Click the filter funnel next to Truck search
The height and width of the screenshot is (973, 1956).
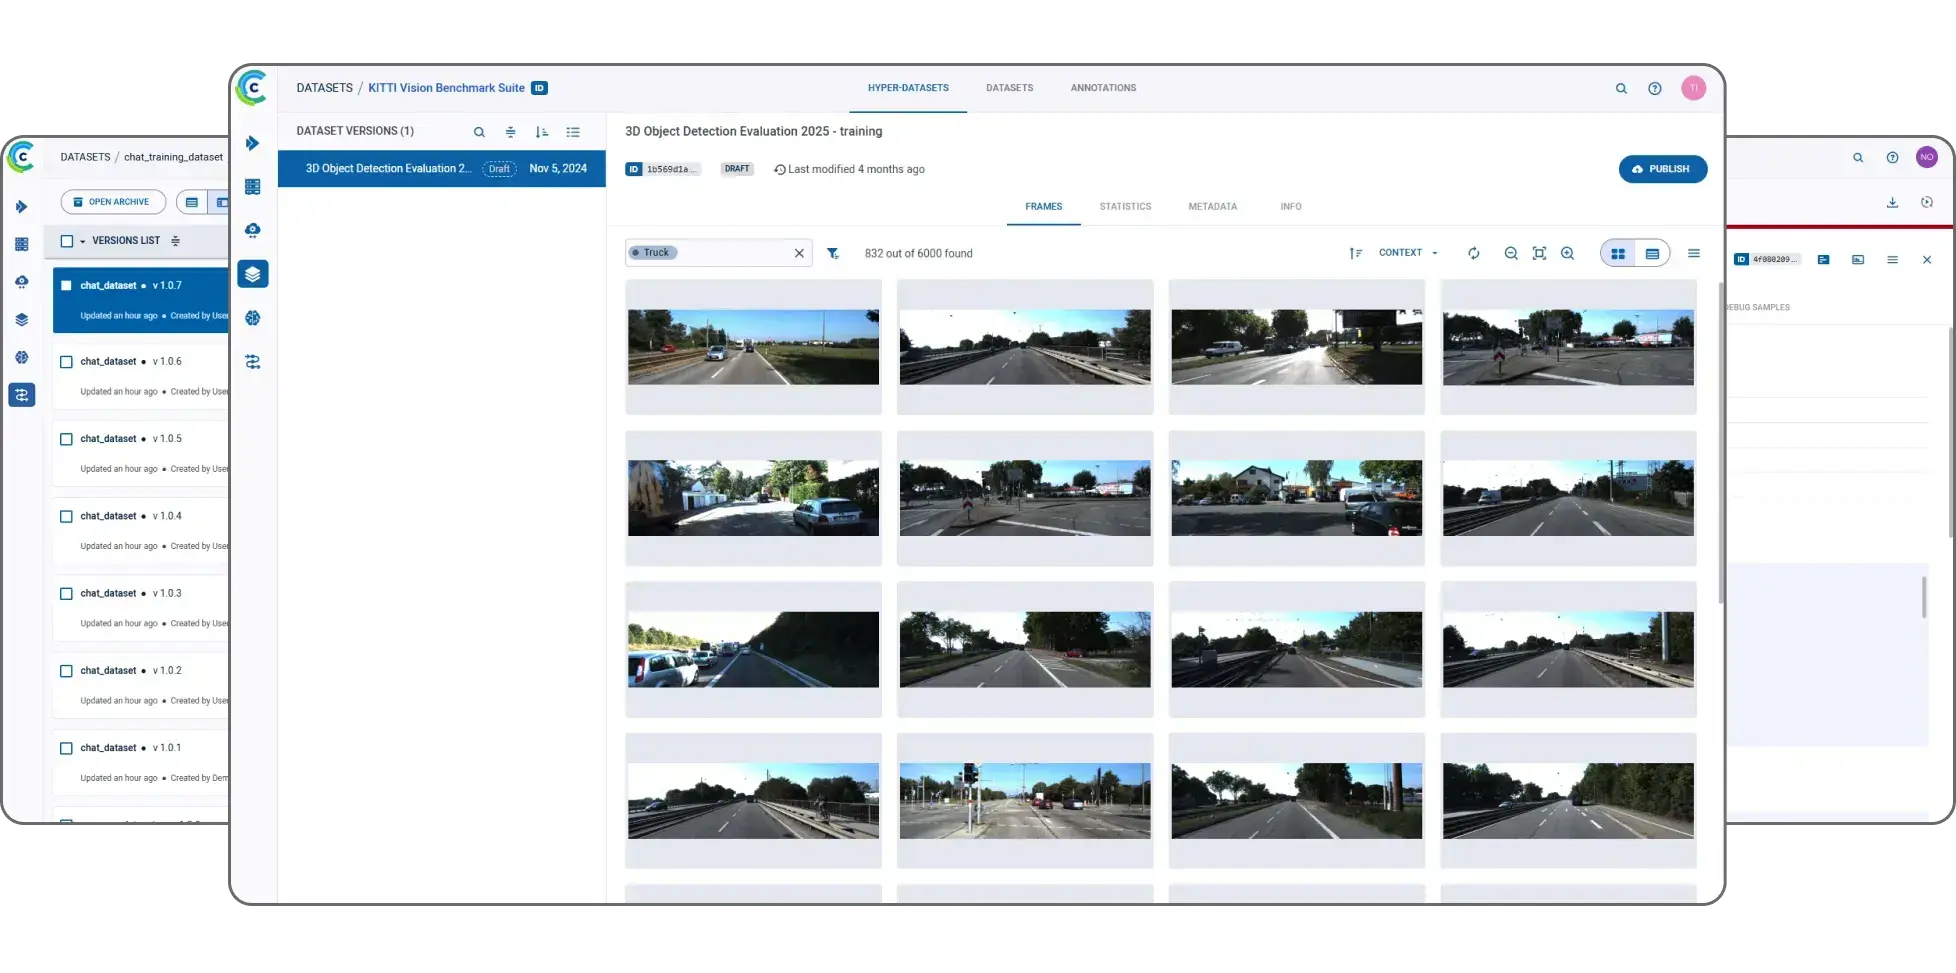click(833, 253)
